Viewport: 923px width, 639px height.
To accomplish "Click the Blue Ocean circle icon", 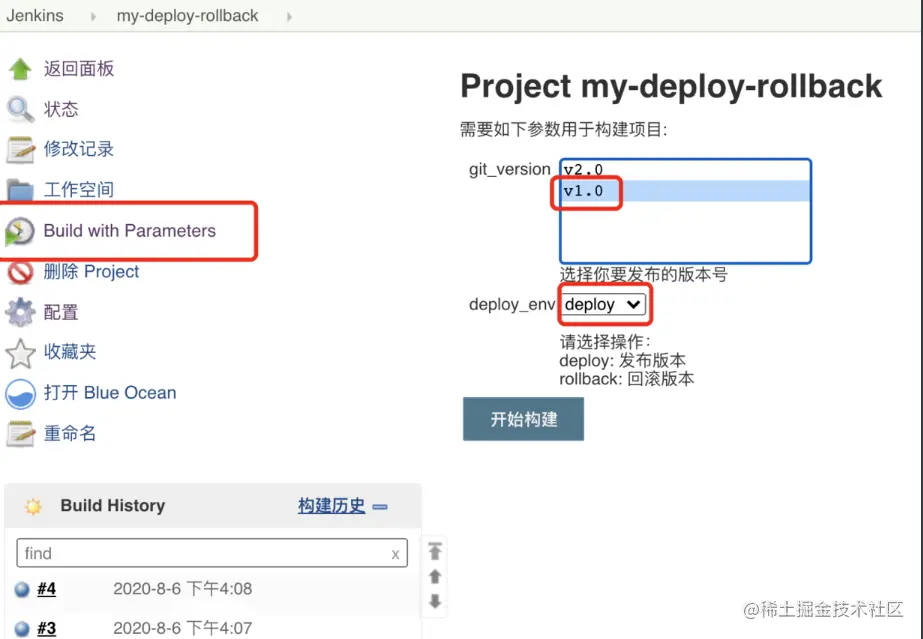I will click(20, 394).
